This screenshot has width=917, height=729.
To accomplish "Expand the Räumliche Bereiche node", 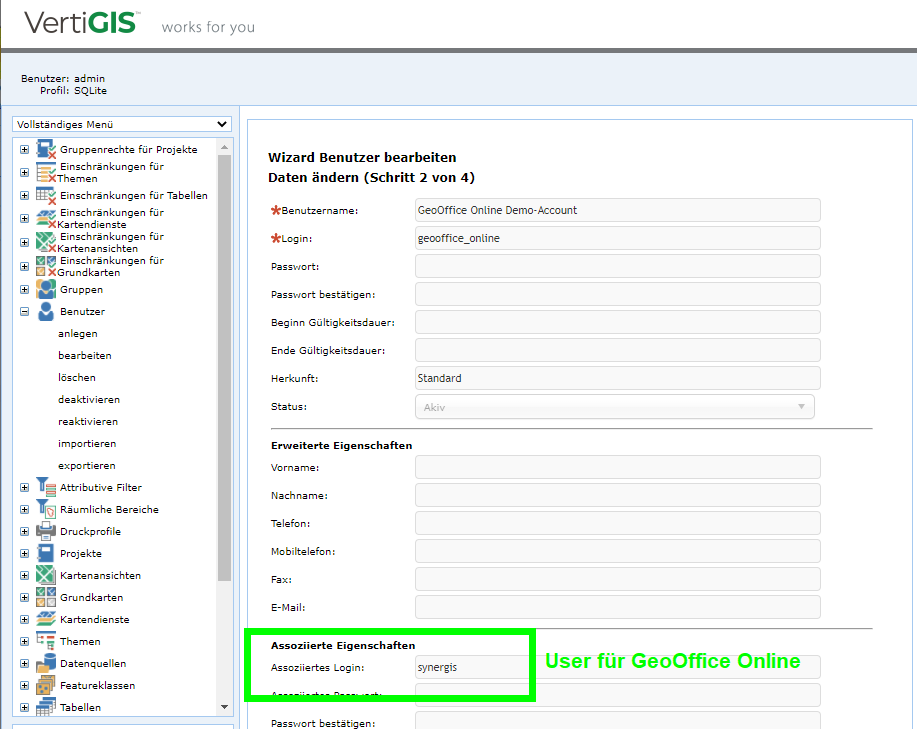I will (23, 509).
